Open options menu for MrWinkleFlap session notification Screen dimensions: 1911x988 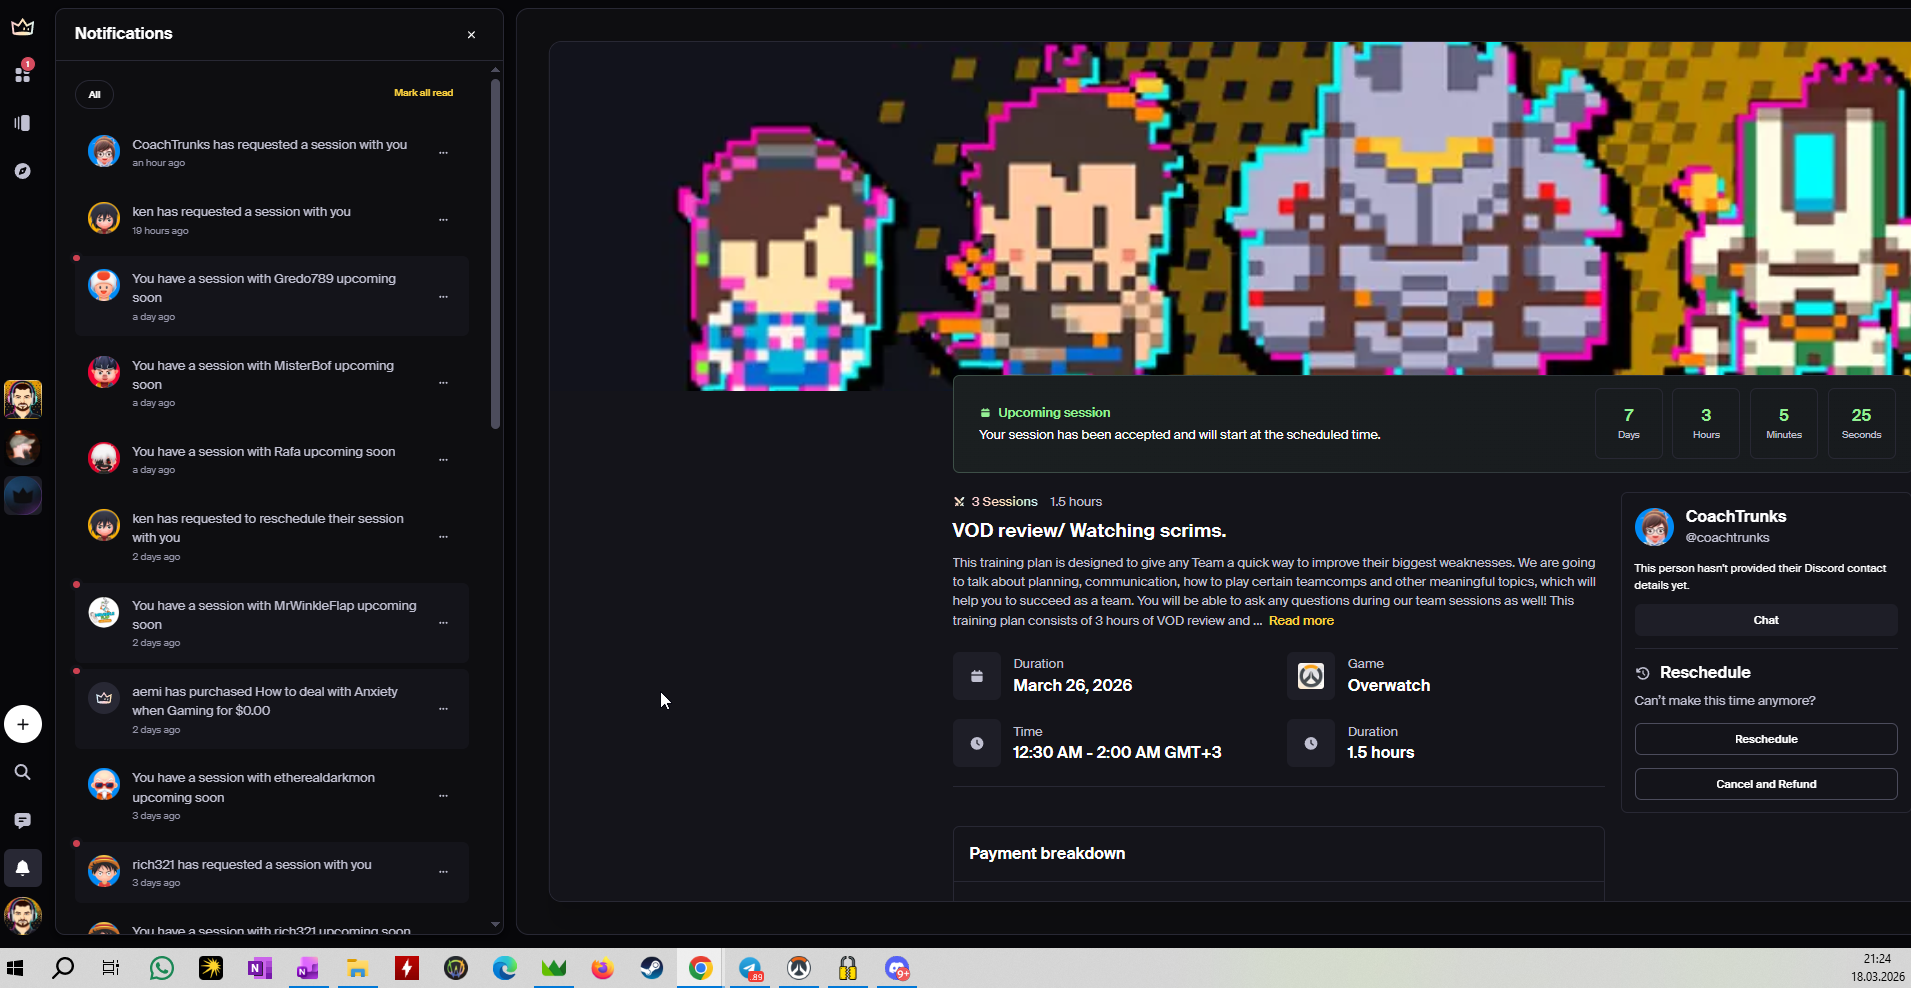pos(443,623)
